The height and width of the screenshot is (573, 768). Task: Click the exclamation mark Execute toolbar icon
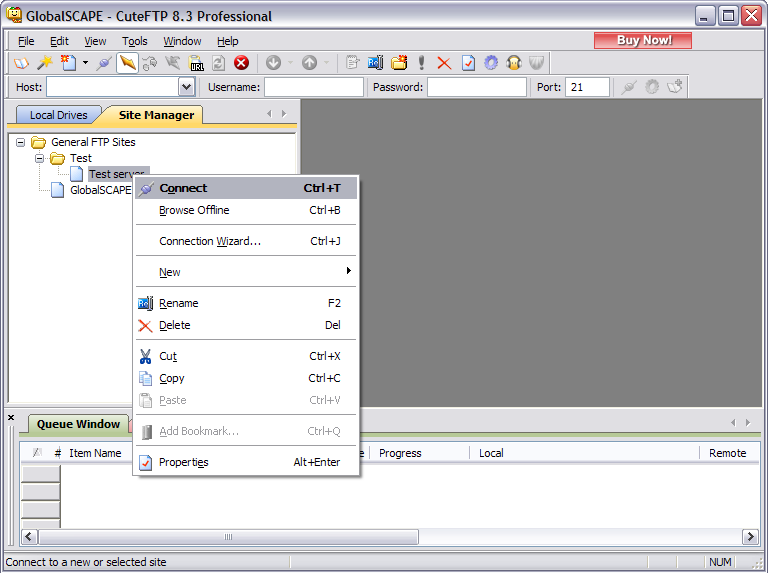point(421,63)
